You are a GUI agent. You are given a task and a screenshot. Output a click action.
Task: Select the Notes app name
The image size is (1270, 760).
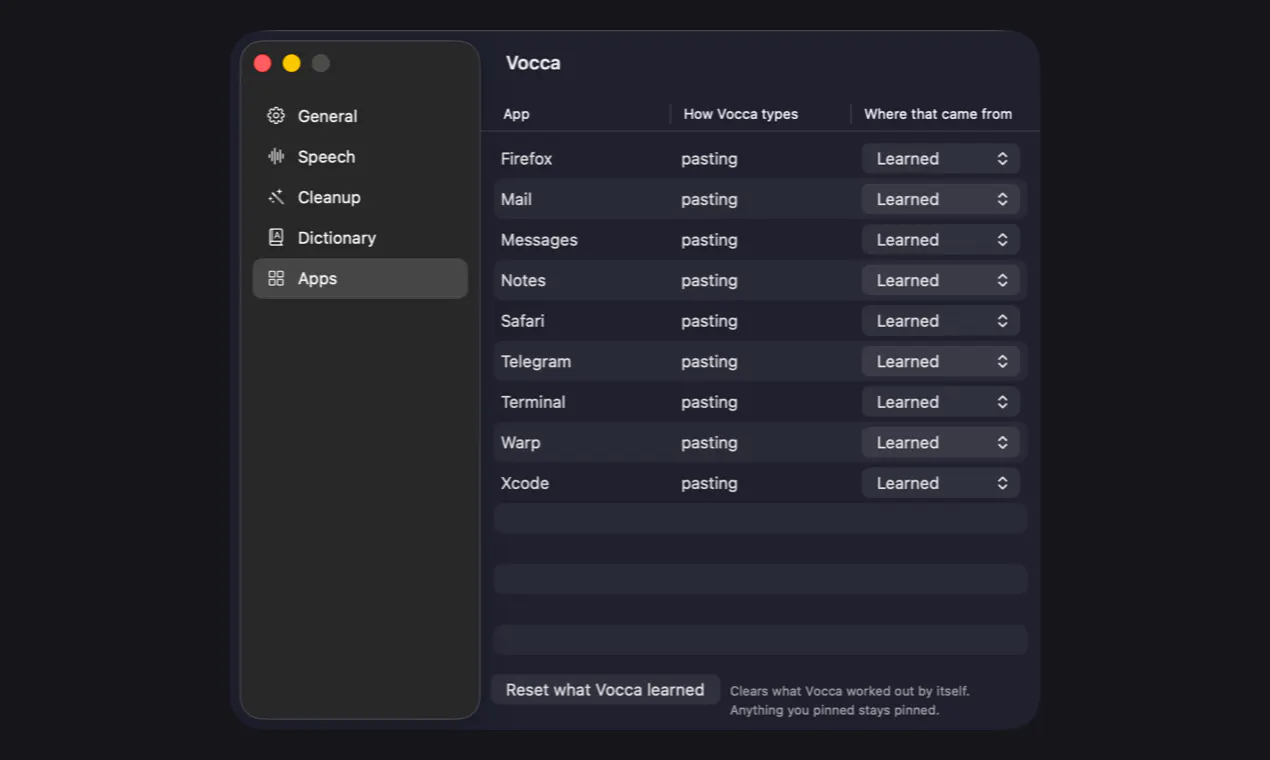pos(523,280)
